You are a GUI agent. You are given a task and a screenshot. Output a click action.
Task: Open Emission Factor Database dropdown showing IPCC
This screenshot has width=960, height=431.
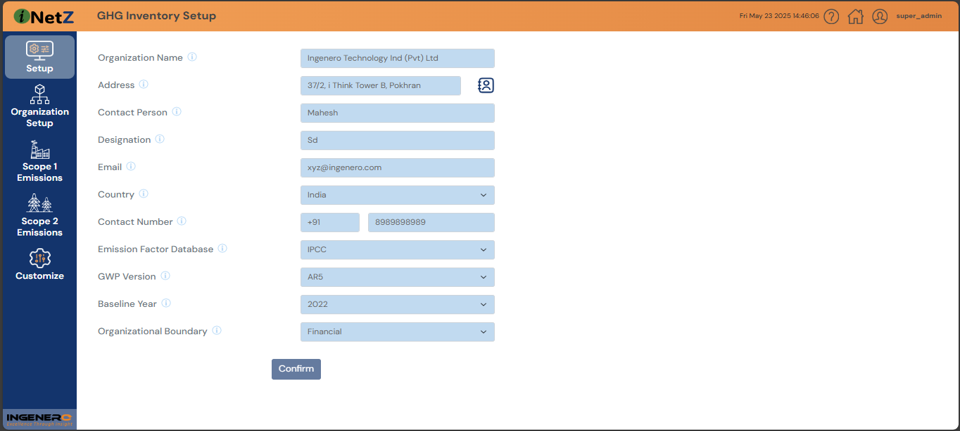pos(397,250)
